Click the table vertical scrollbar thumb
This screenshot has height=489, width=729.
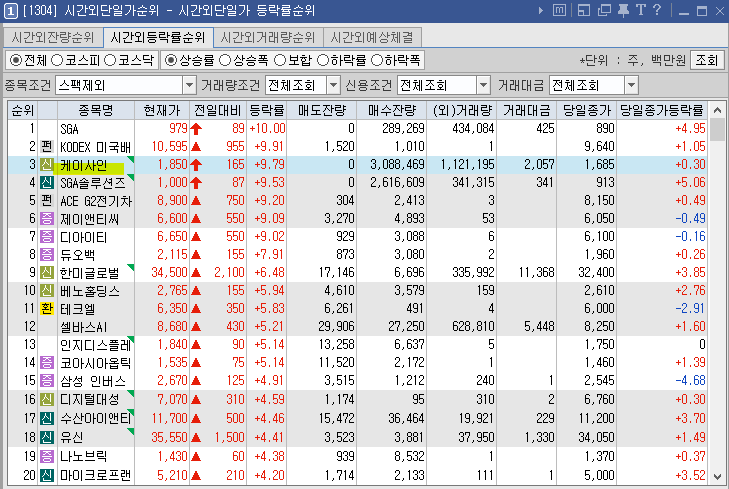(717, 130)
